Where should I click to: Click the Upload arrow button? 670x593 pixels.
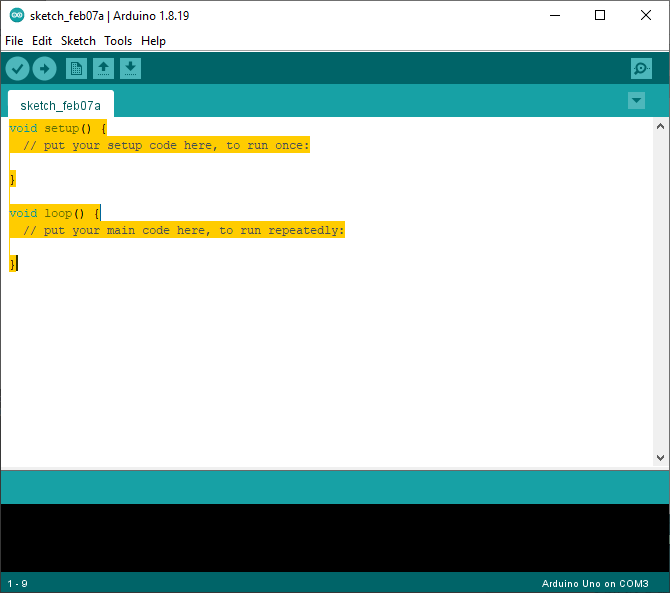coord(44,69)
